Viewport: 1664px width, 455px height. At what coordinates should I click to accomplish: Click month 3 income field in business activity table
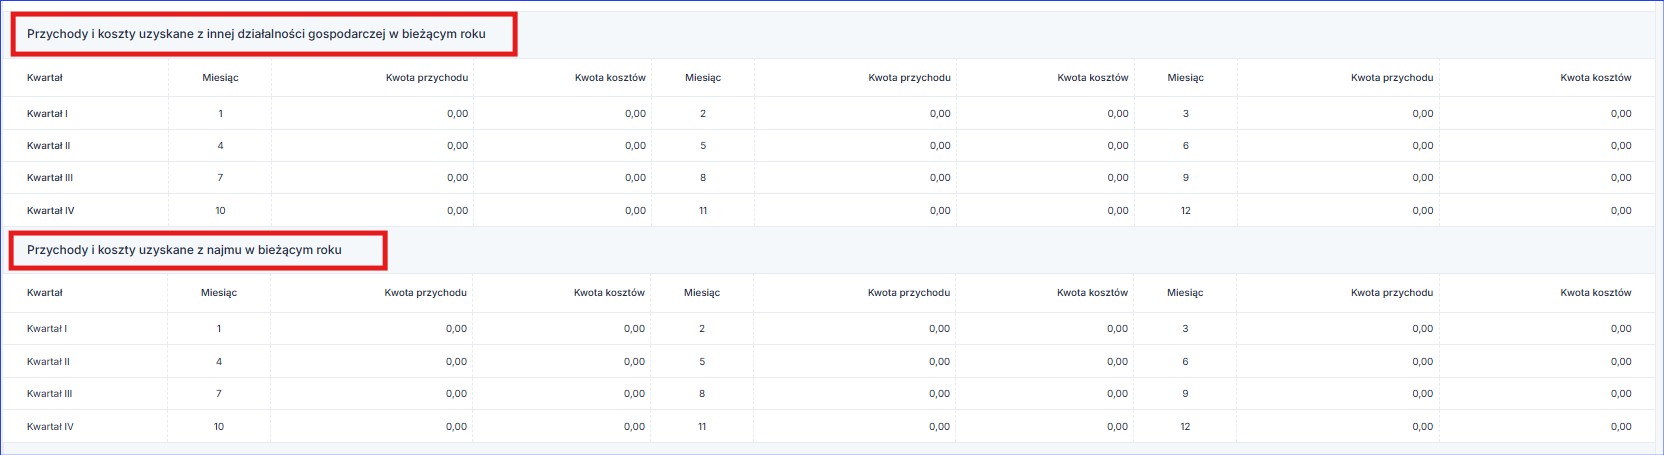click(1422, 114)
